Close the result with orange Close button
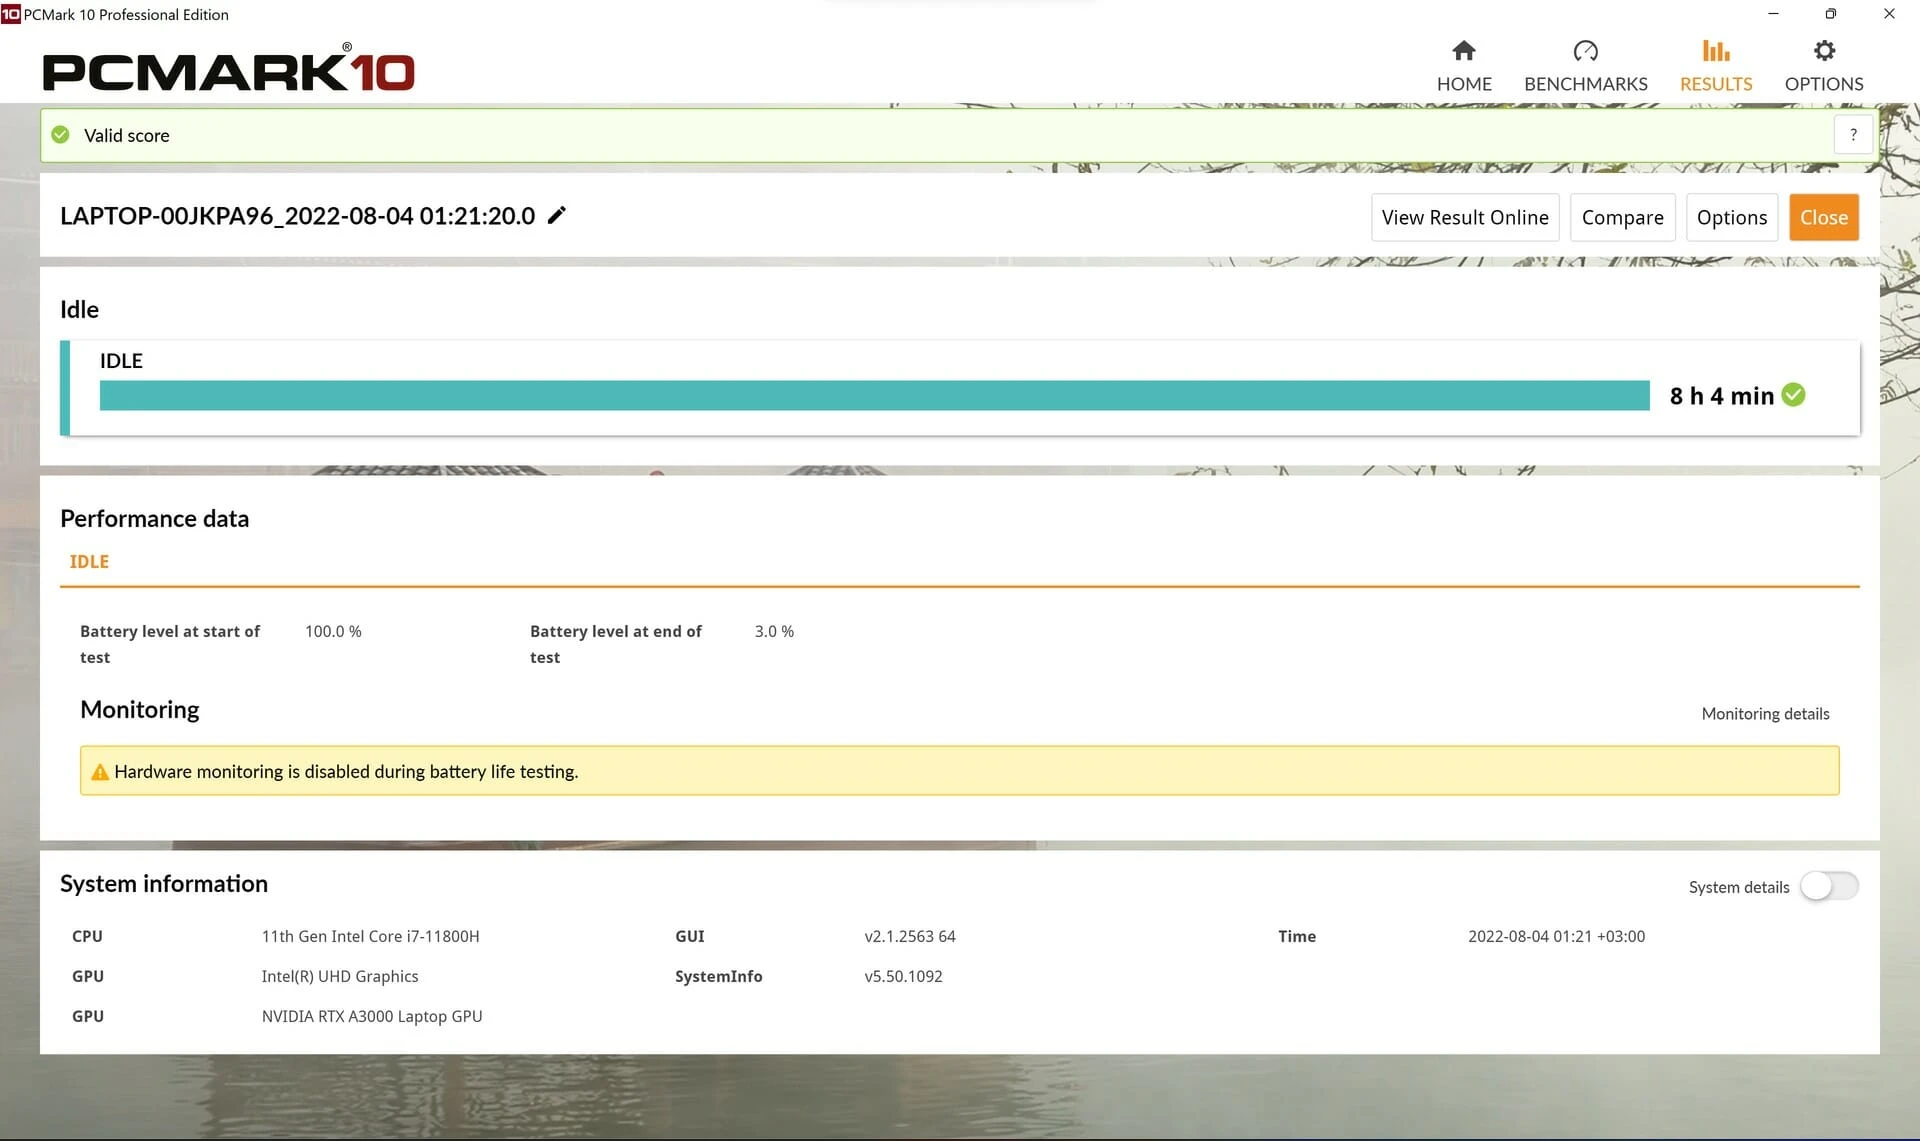This screenshot has width=1920, height=1141. pyautogui.click(x=1824, y=217)
